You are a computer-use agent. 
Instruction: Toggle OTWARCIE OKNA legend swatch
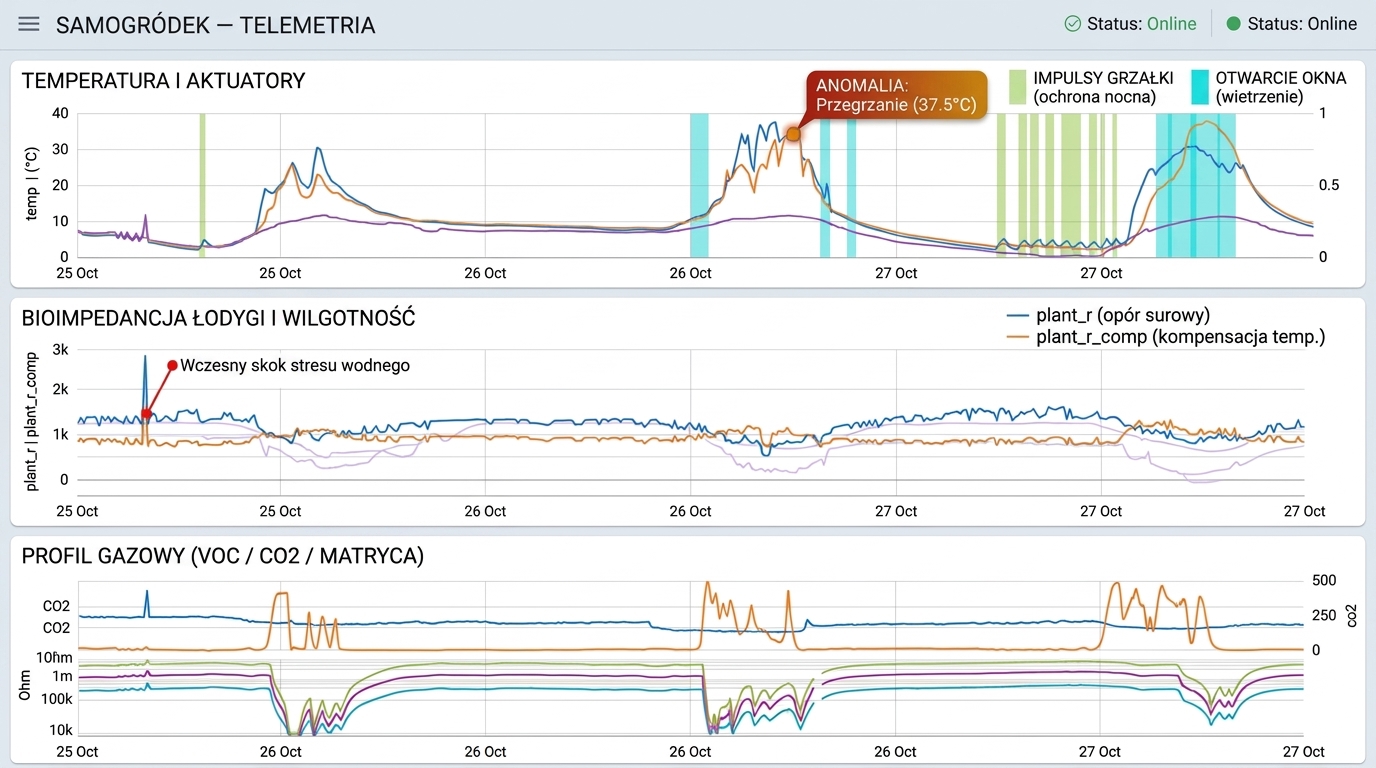click(1200, 87)
